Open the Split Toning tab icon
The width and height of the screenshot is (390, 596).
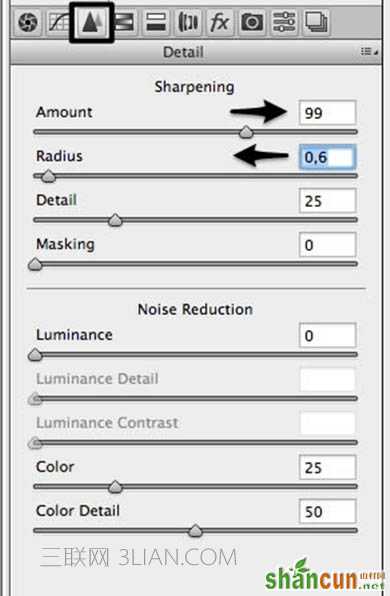point(156,22)
